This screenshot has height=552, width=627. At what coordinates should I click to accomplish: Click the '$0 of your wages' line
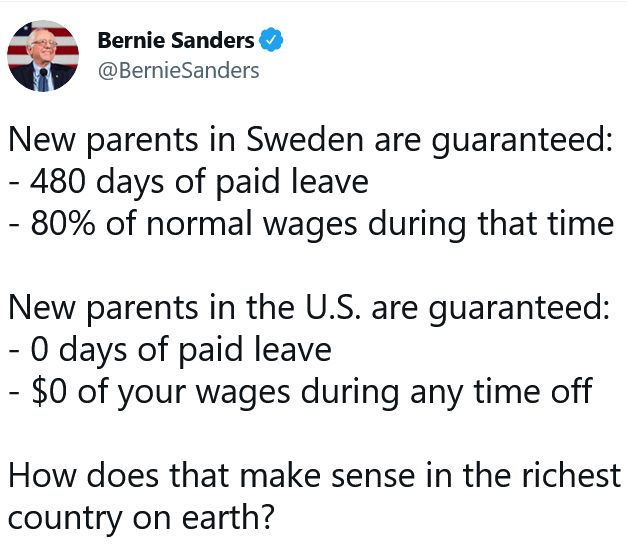coord(301,390)
